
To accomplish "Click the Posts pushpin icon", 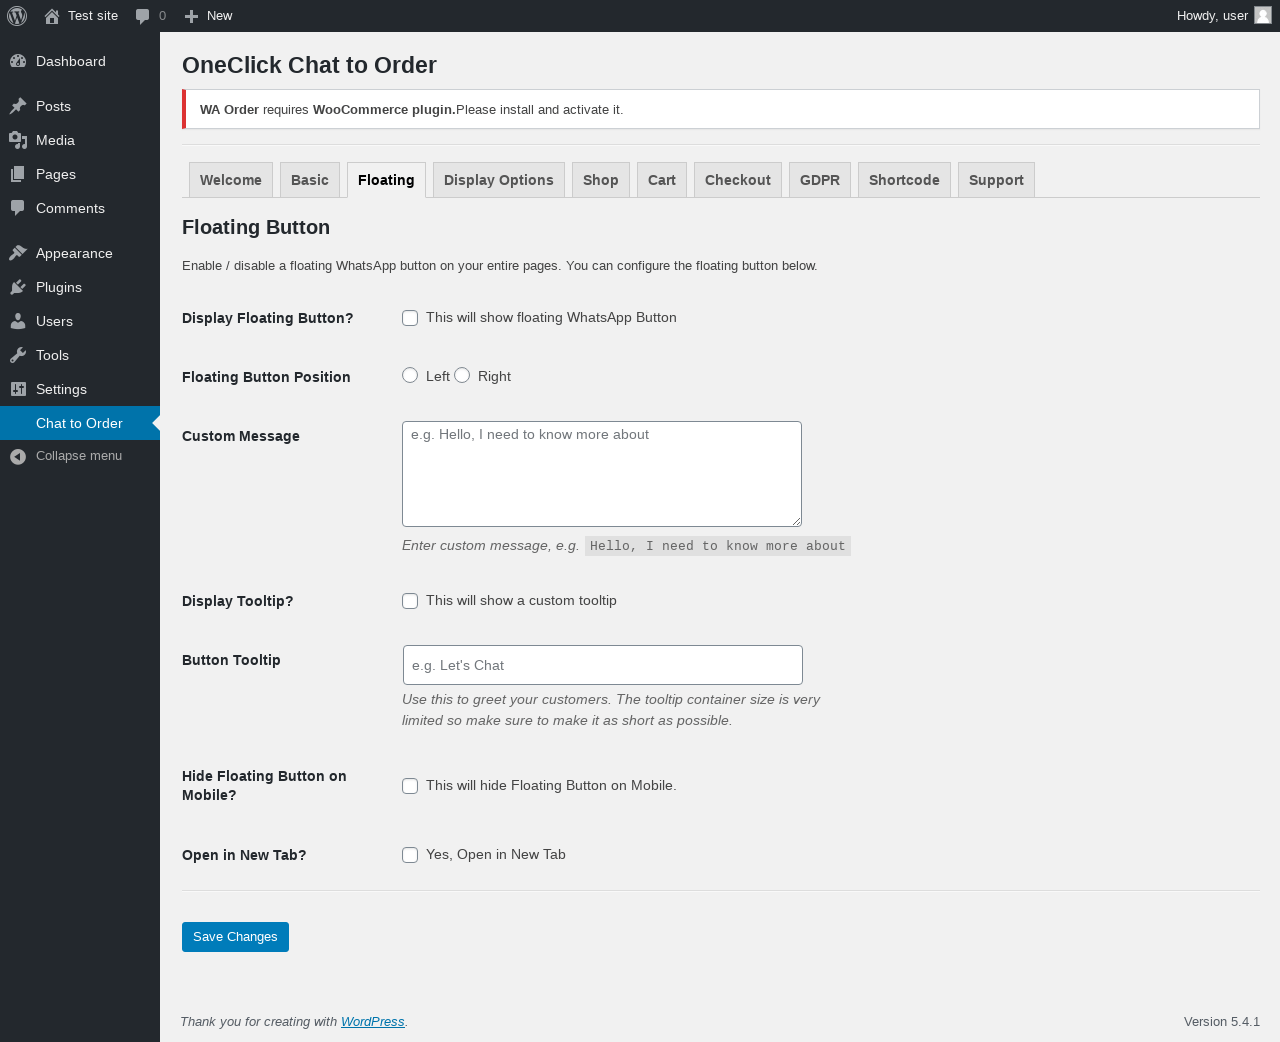I will [x=18, y=106].
